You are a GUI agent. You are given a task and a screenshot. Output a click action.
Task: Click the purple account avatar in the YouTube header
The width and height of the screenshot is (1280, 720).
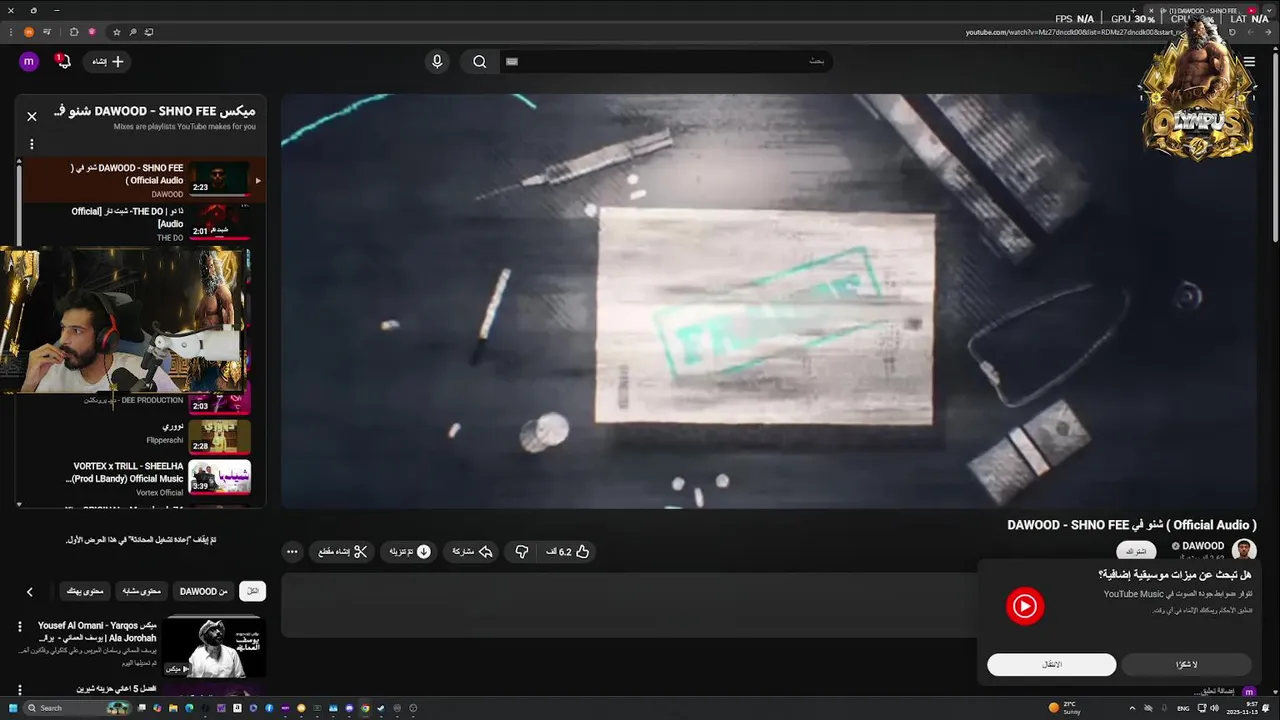[x=29, y=61]
